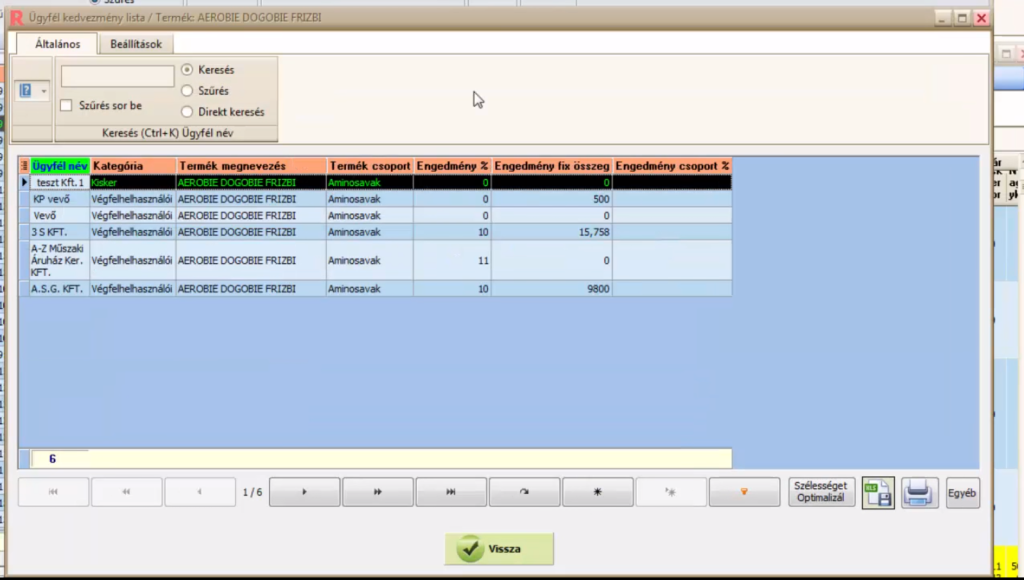Click the printer icon button
The height and width of the screenshot is (580, 1024).
coord(920,492)
